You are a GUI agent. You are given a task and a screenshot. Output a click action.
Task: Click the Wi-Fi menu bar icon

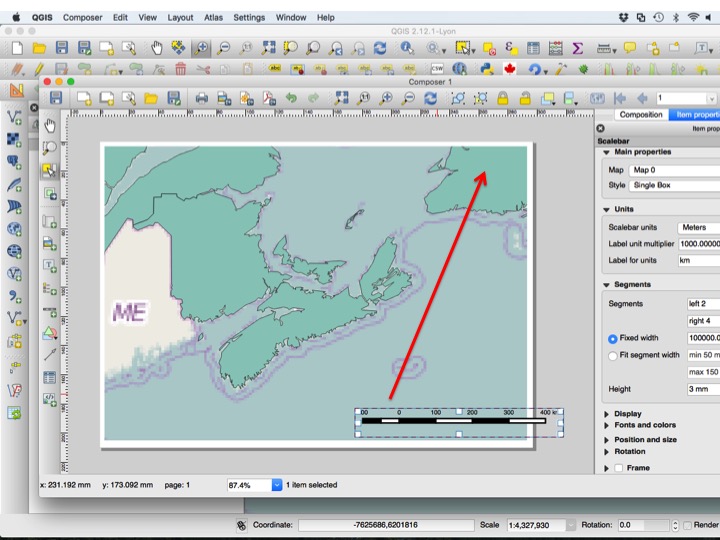coord(693,17)
